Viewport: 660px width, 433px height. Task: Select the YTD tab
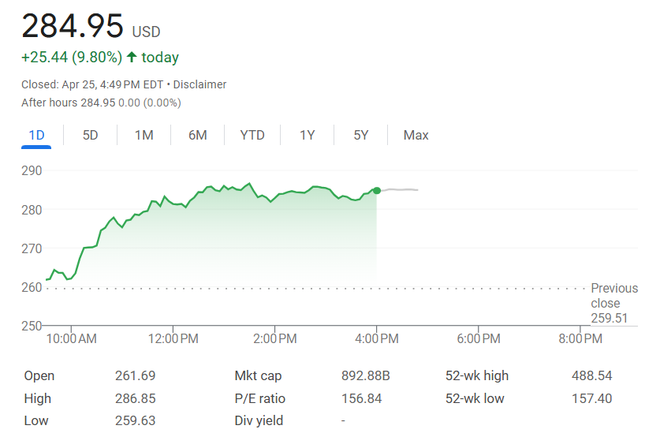pos(252,135)
